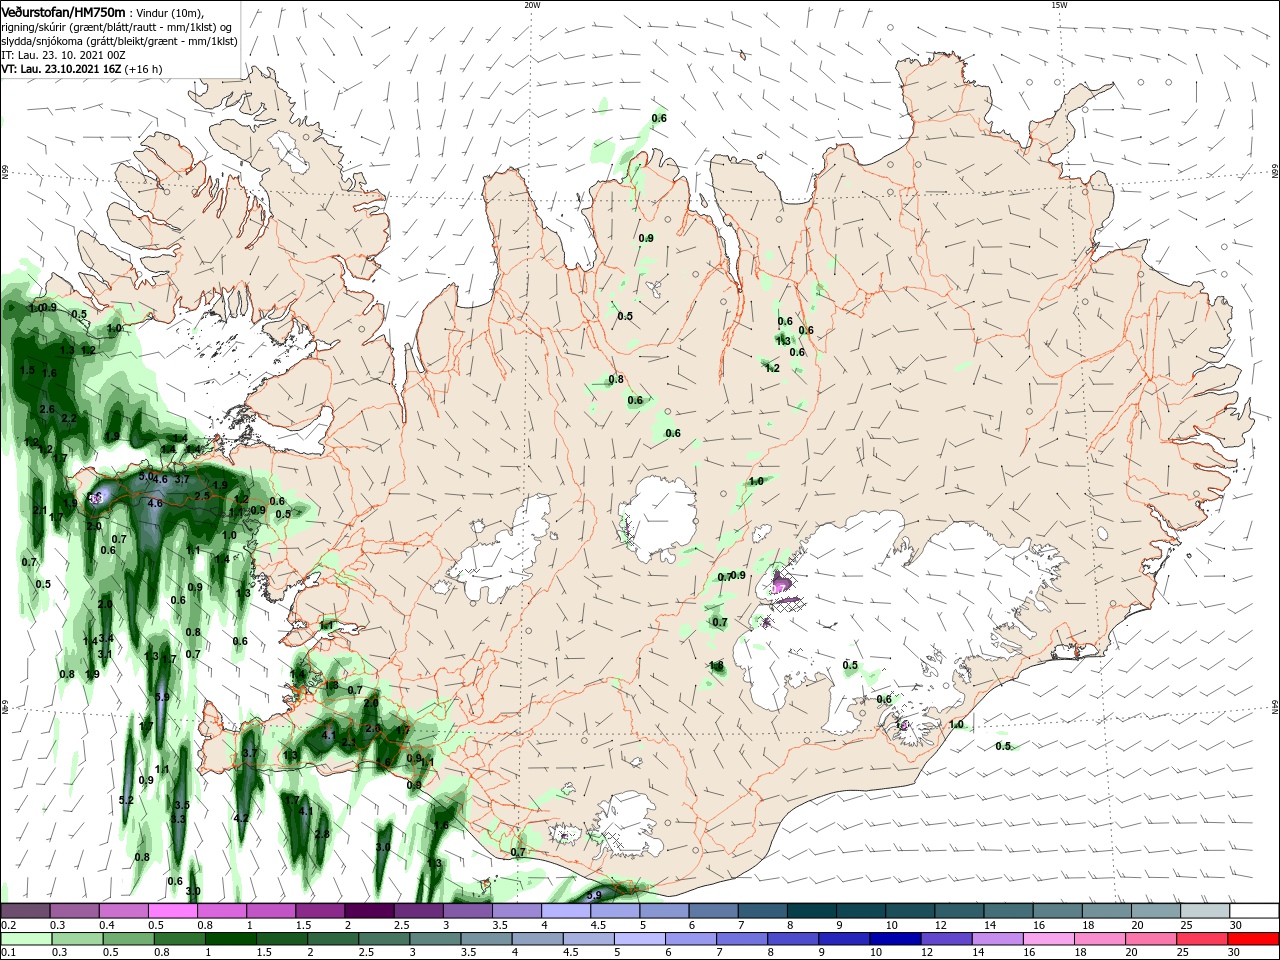Click the '2.6' precipitation value
This screenshot has height=960, width=1280.
pyautogui.click(x=47, y=409)
